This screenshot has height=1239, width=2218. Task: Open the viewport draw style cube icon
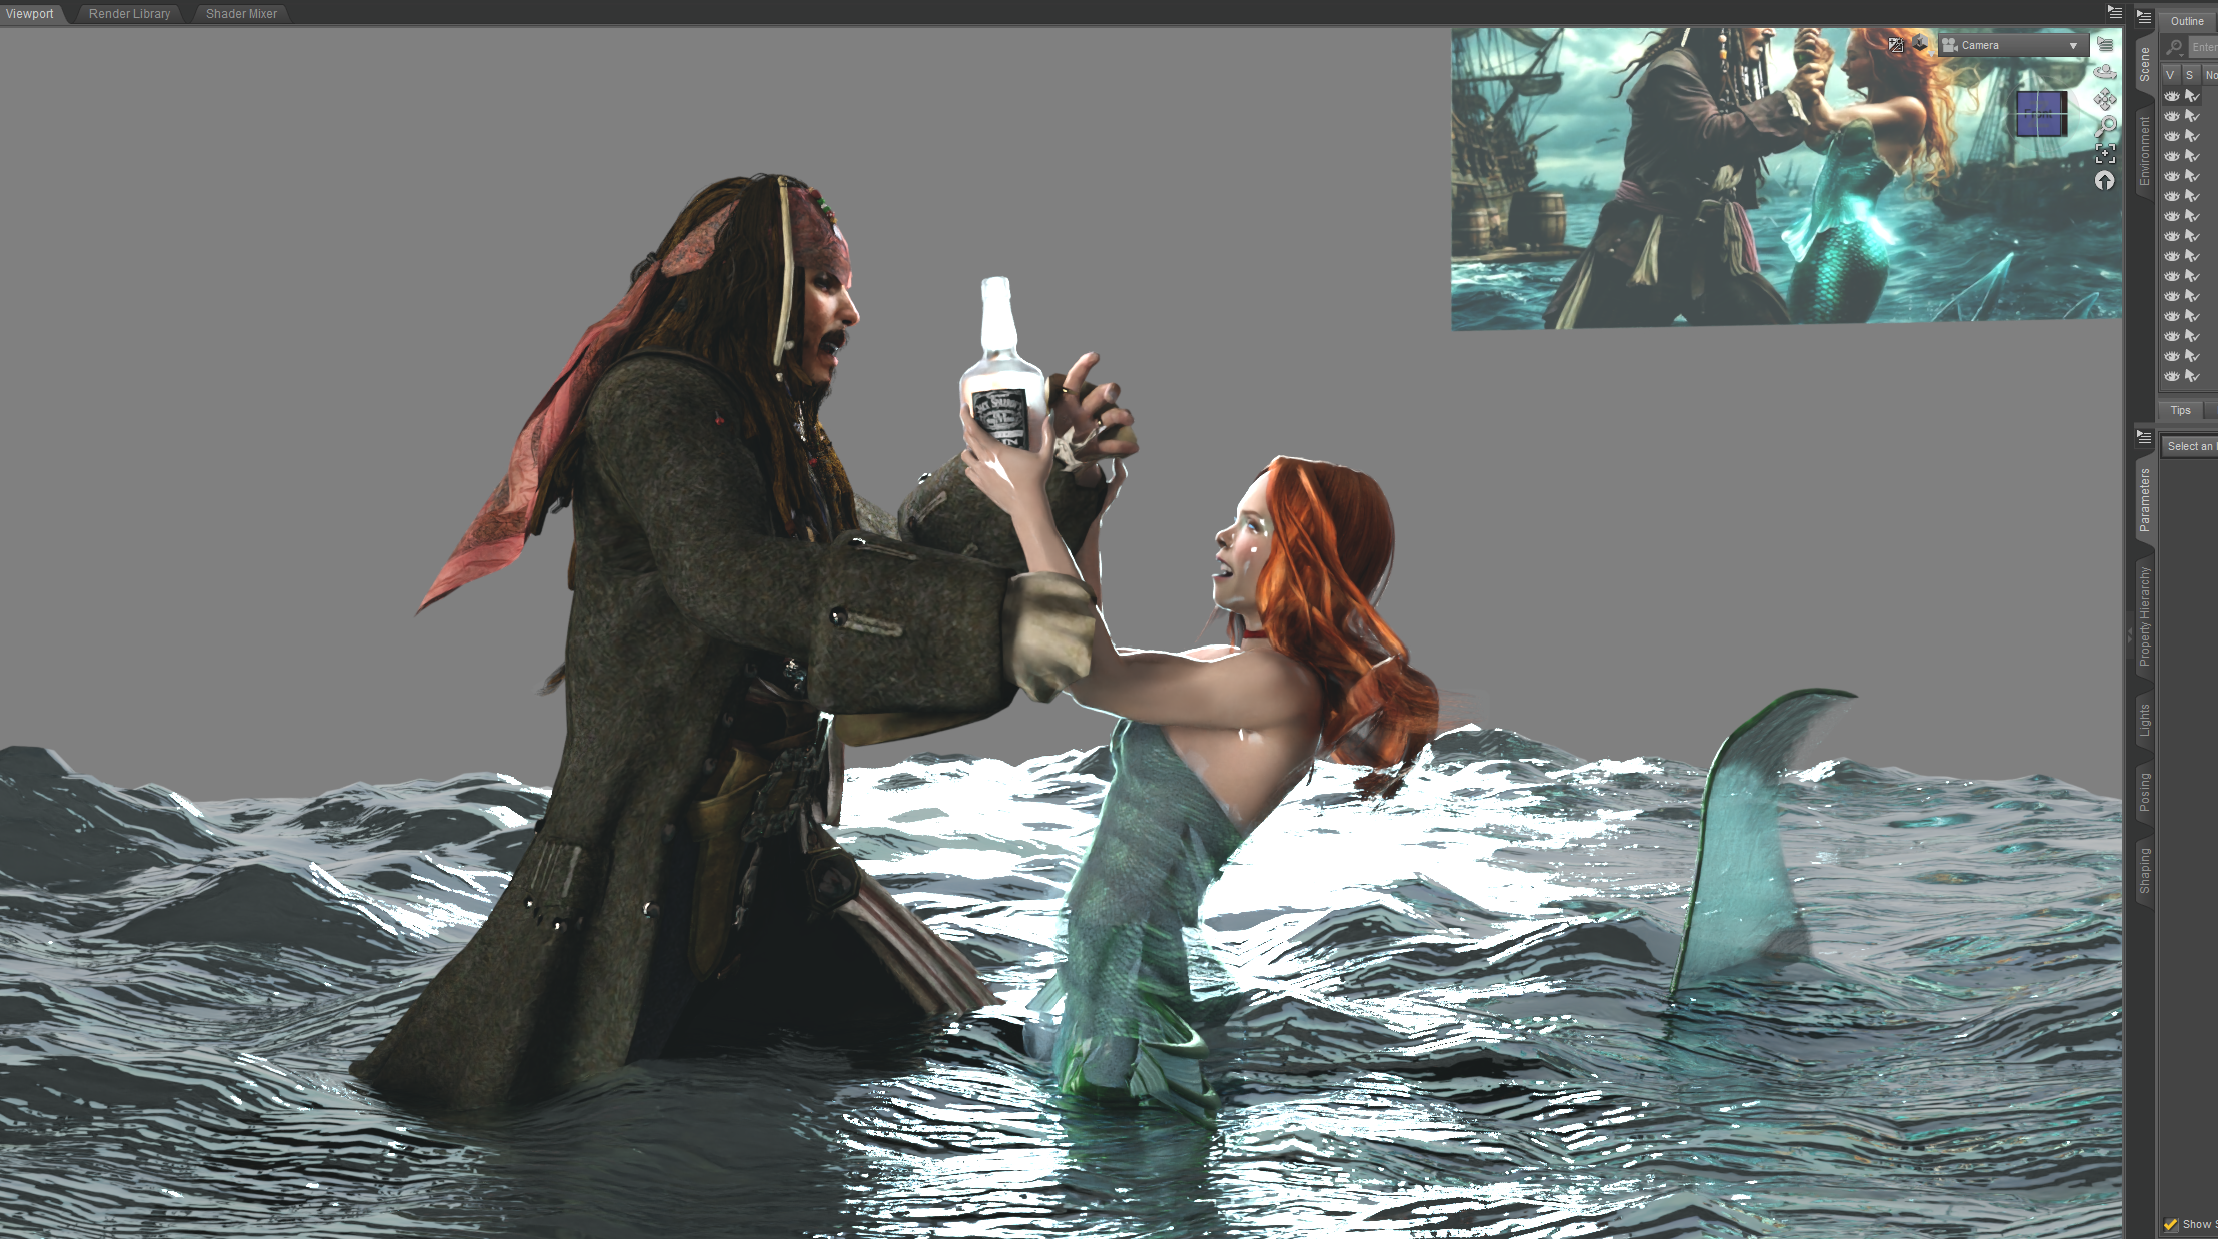1920,44
